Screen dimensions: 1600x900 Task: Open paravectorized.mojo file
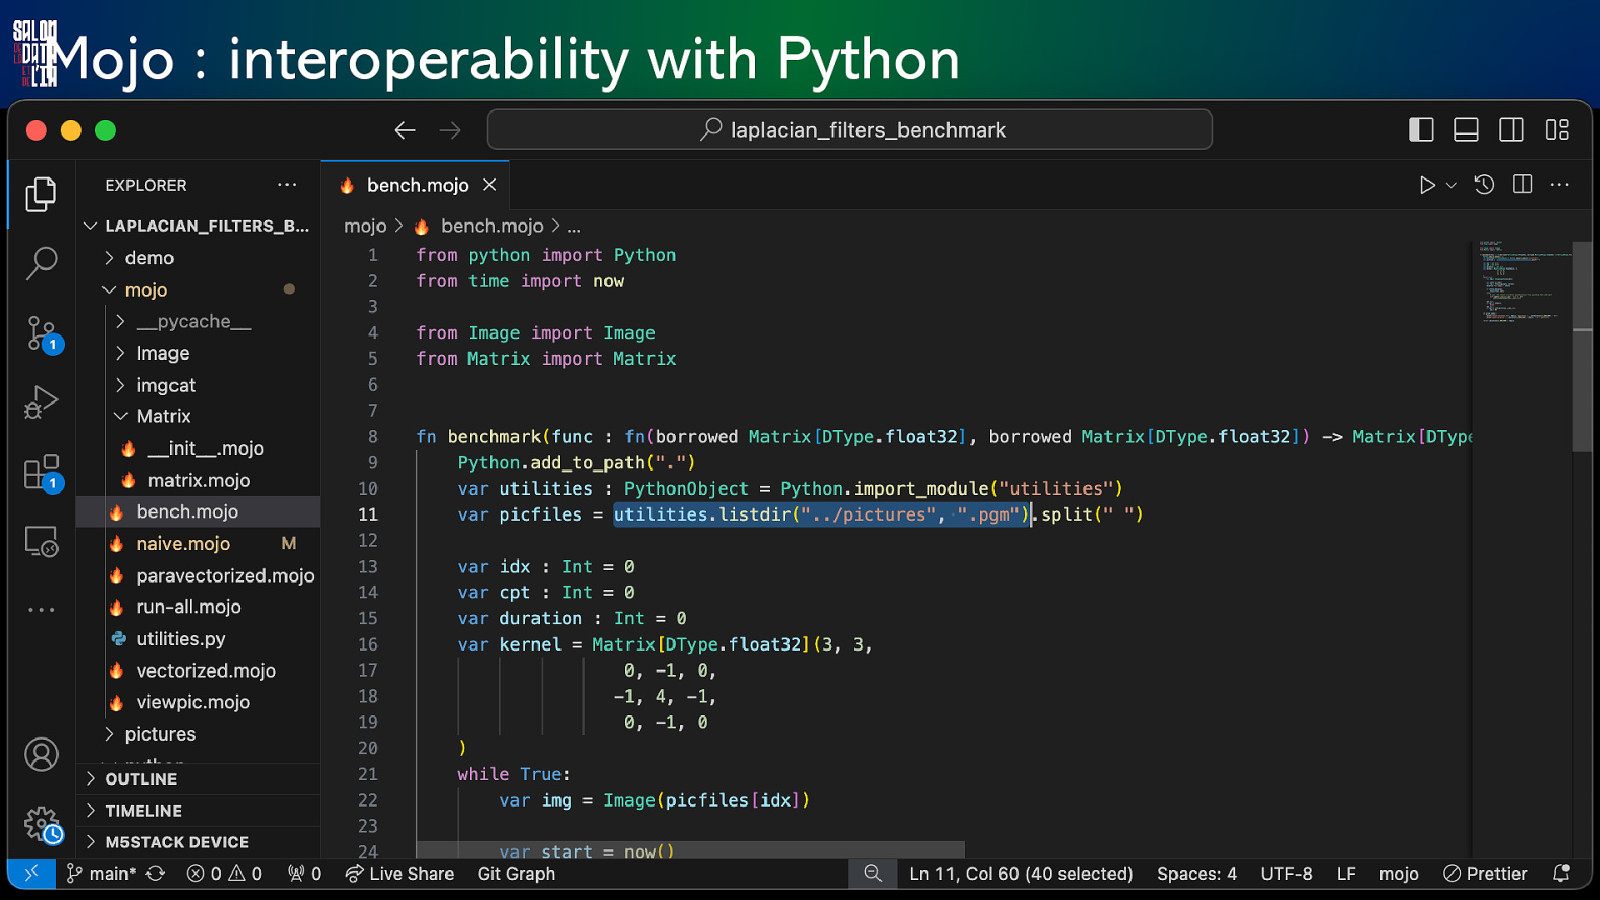pos(198,575)
